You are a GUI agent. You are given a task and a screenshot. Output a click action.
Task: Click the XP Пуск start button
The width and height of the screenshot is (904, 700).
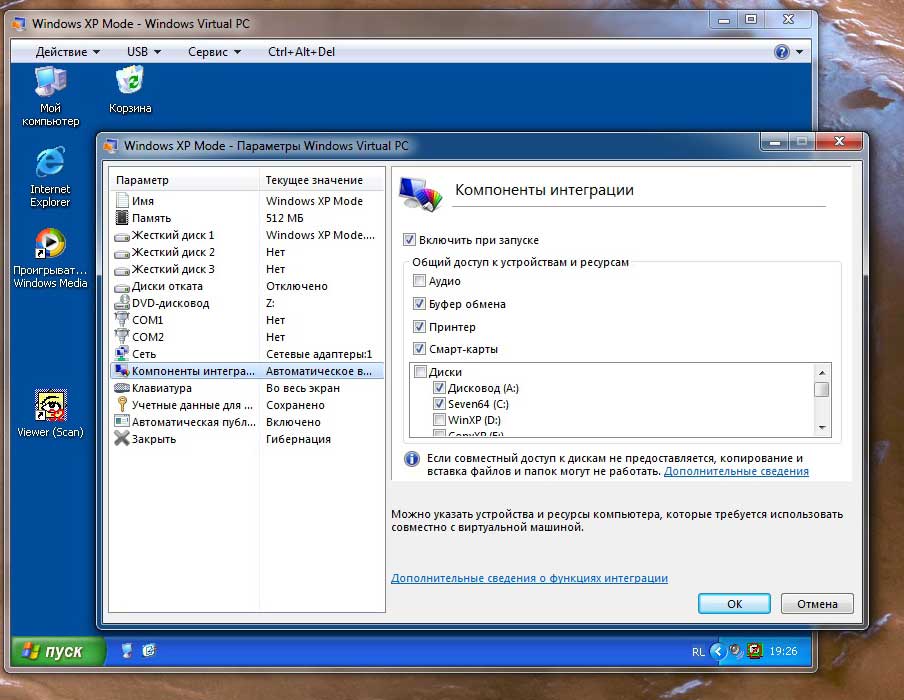[58, 652]
